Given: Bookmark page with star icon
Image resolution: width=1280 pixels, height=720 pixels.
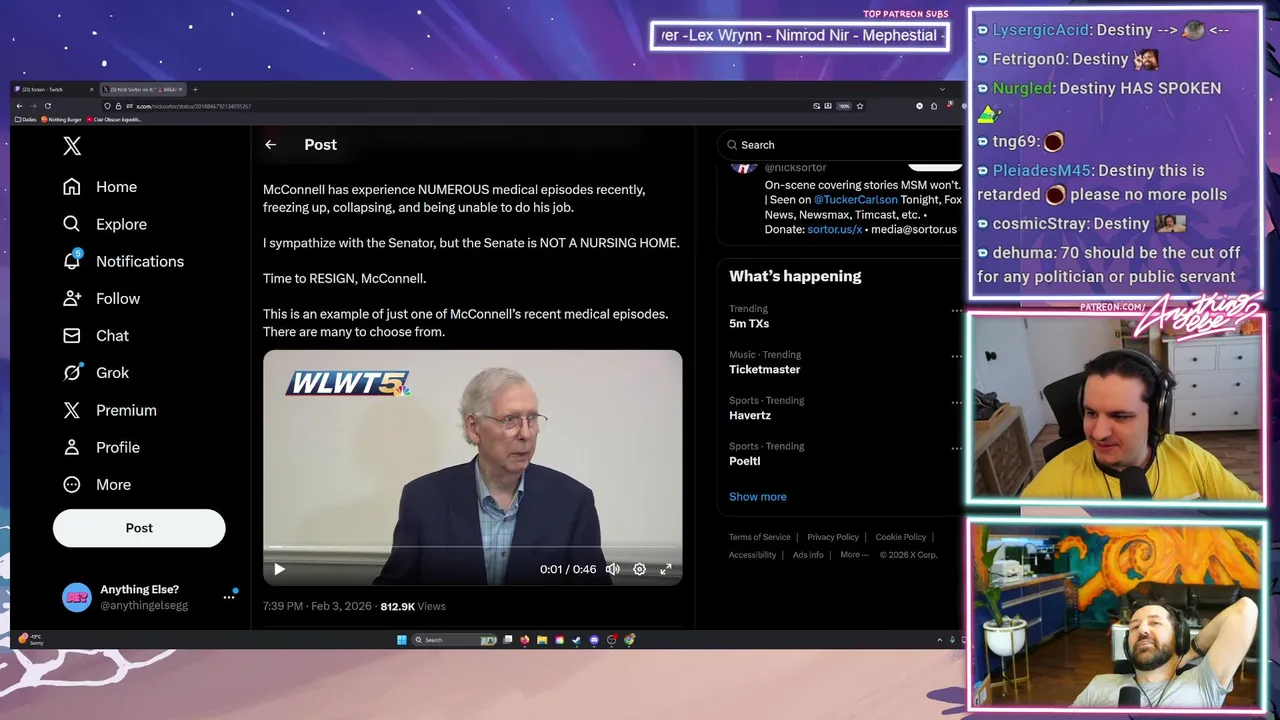Looking at the screenshot, I should (860, 106).
